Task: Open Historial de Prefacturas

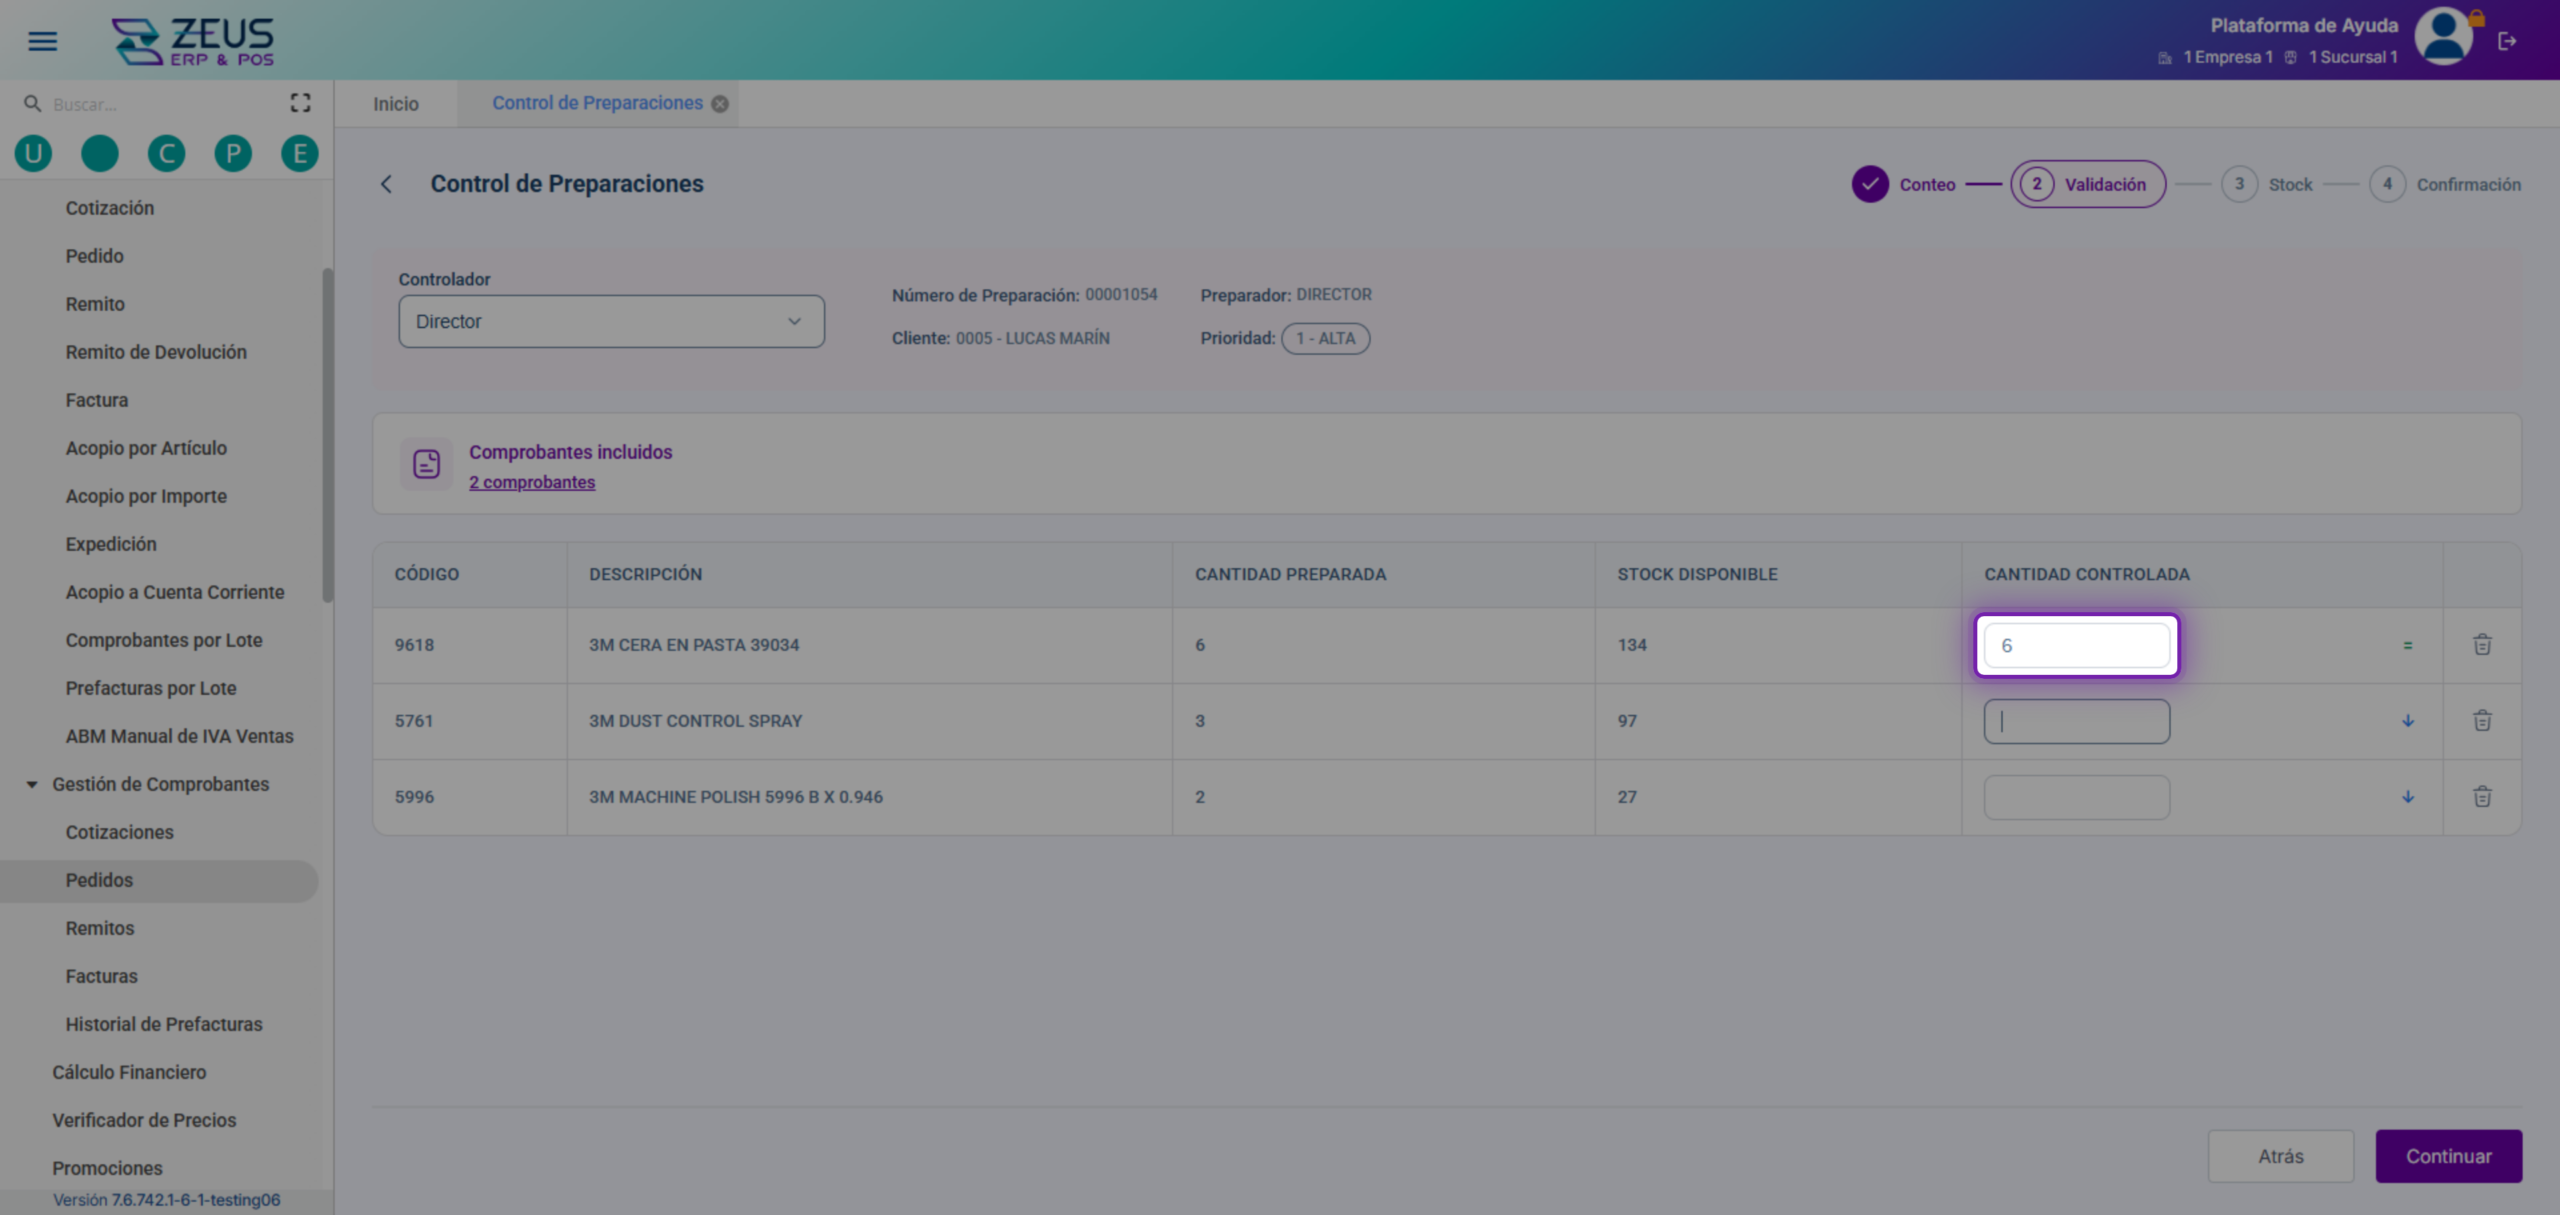Action: pyautogui.click(x=164, y=1024)
